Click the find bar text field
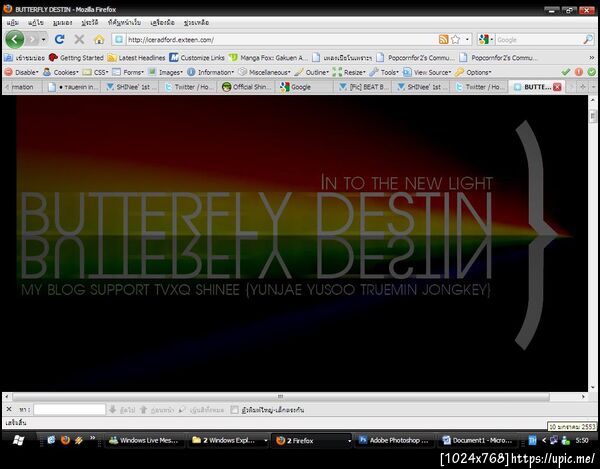 tap(69, 410)
